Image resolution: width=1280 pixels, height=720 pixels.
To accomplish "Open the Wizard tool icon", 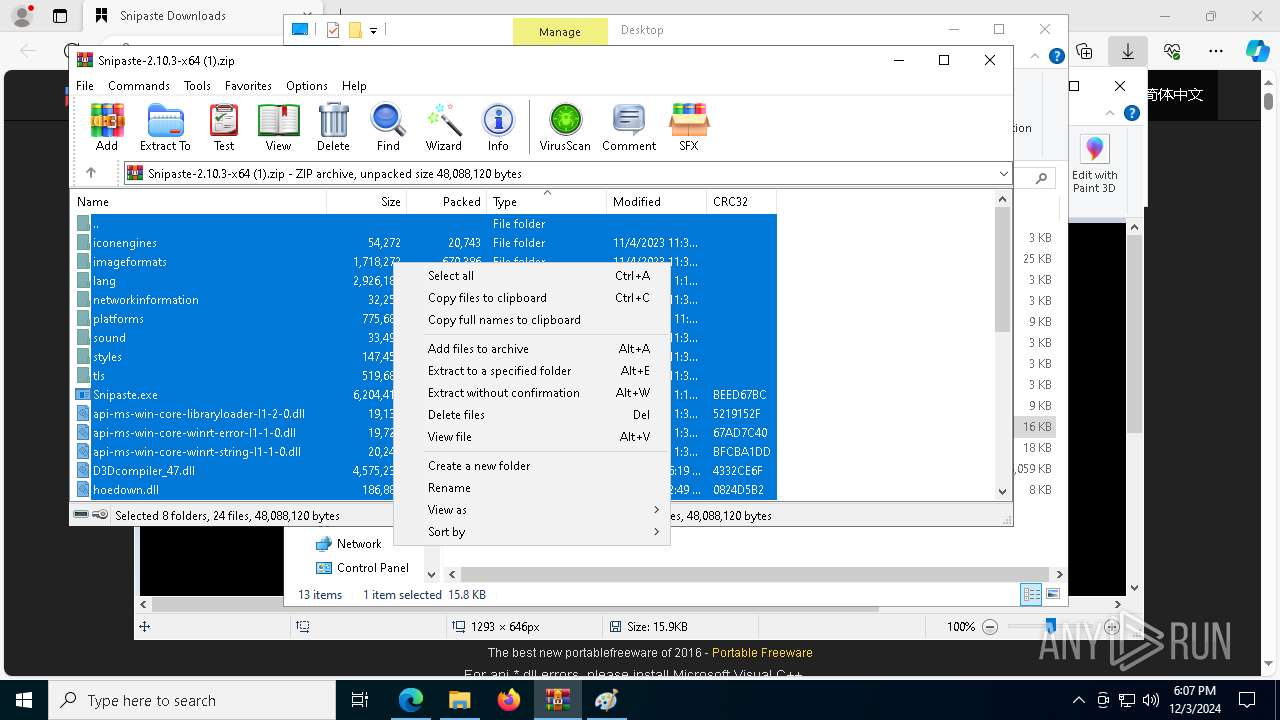I will [x=443, y=127].
